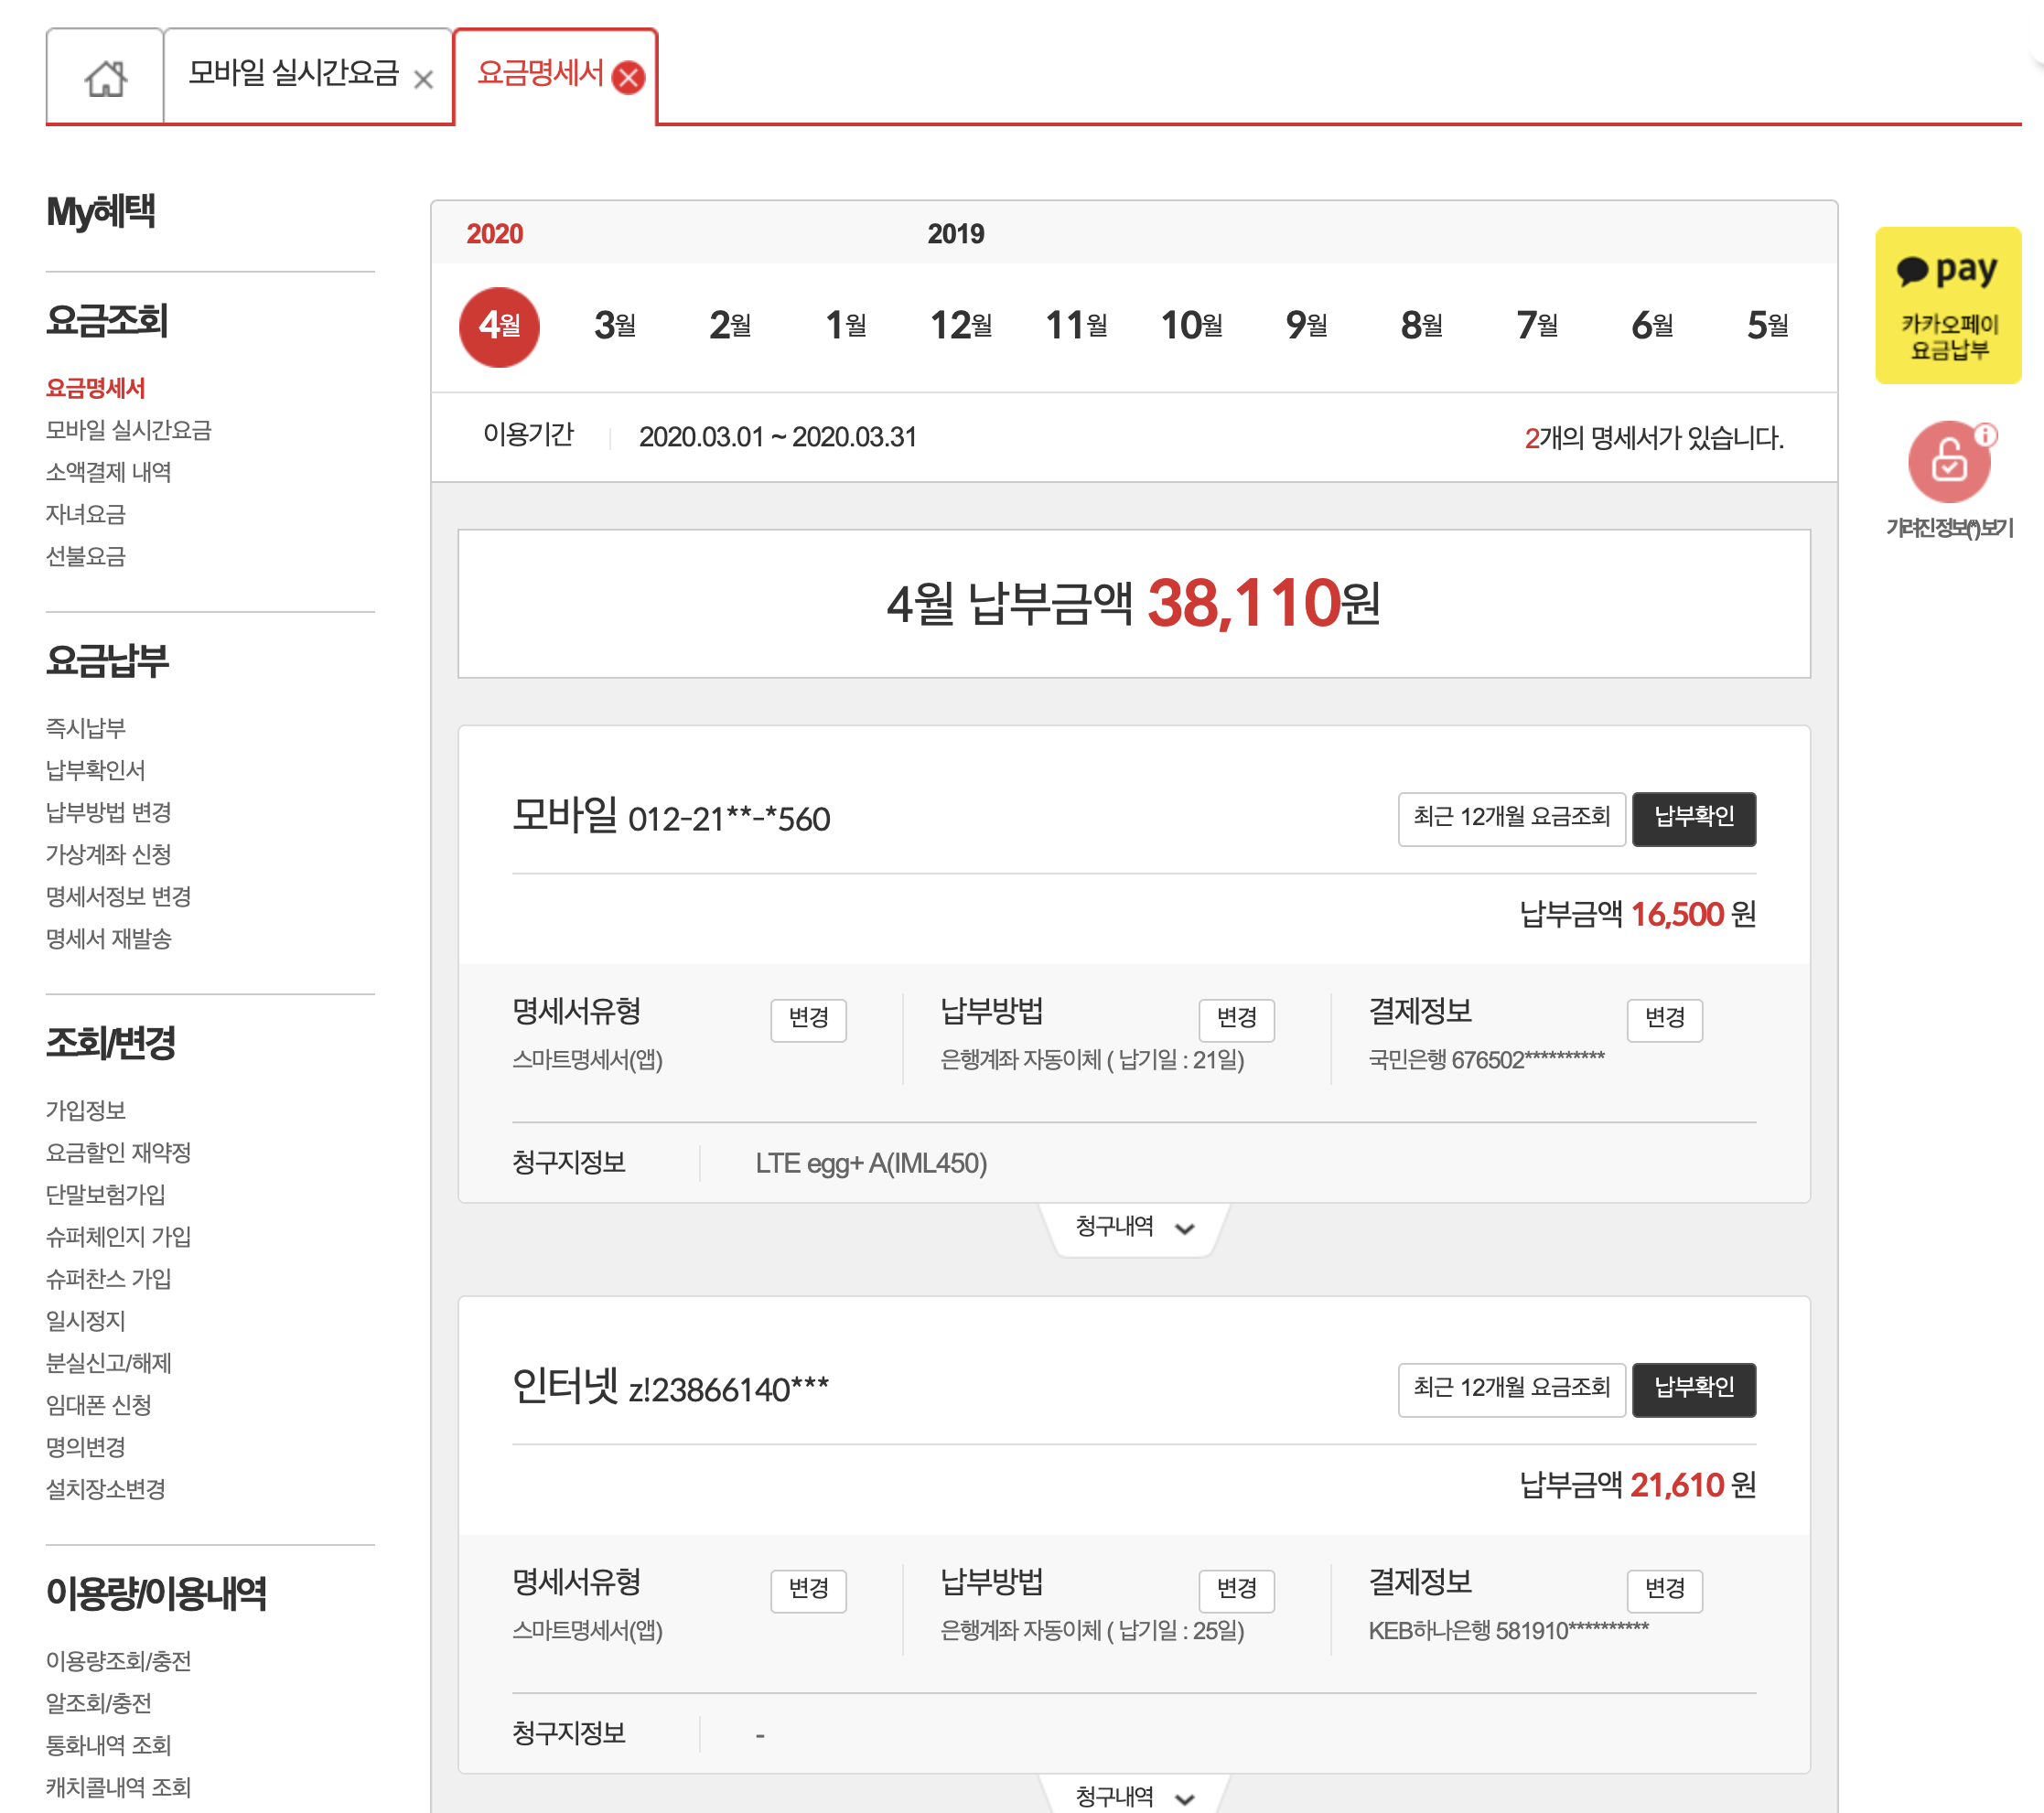Viewport: 2044px width, 1813px height.
Task: Select the 4월 month circle
Action: pos(499,326)
